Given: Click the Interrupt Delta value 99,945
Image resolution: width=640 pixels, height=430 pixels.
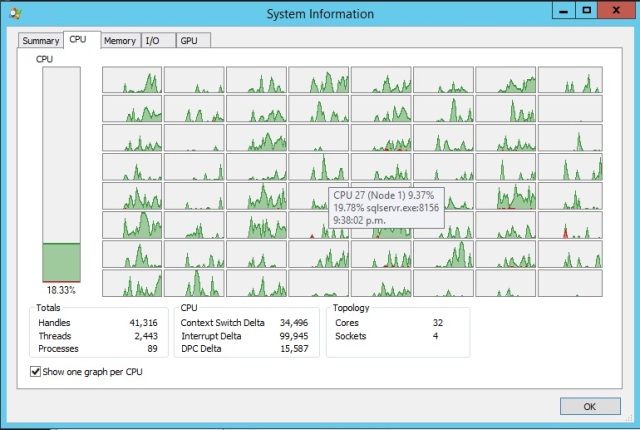Looking at the screenshot, I should [x=294, y=336].
